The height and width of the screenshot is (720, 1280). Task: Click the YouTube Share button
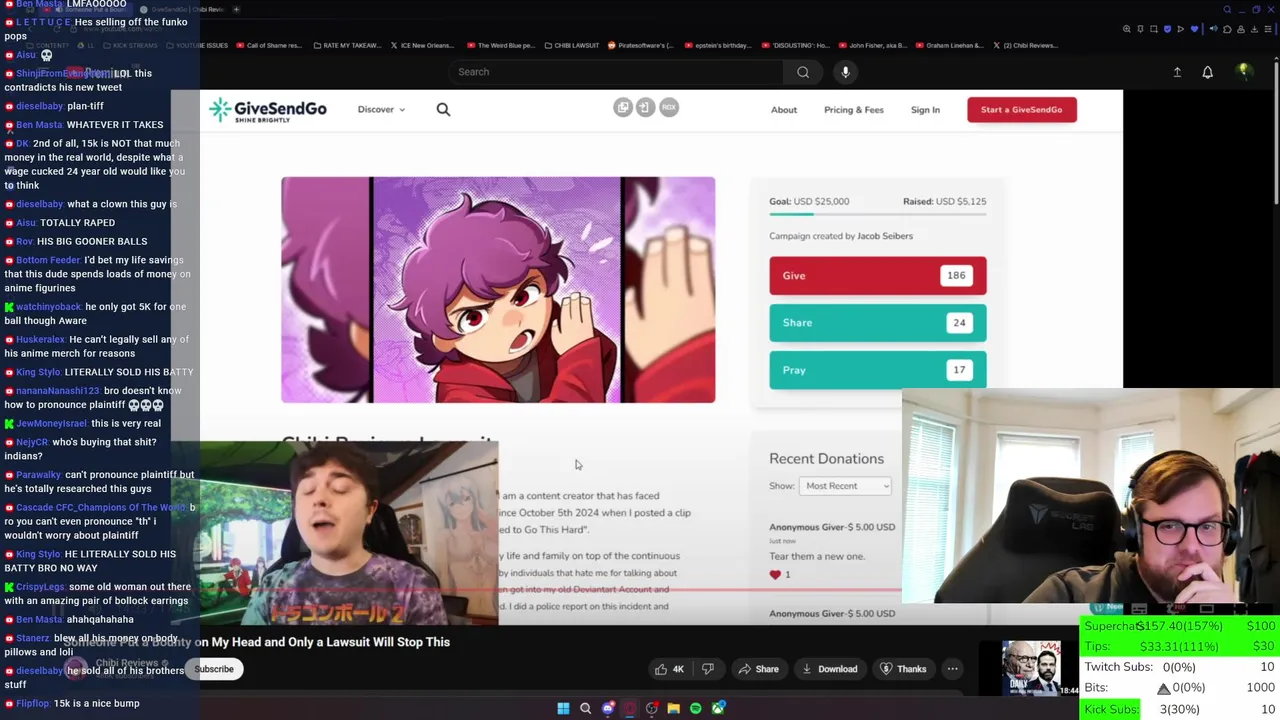[758, 669]
